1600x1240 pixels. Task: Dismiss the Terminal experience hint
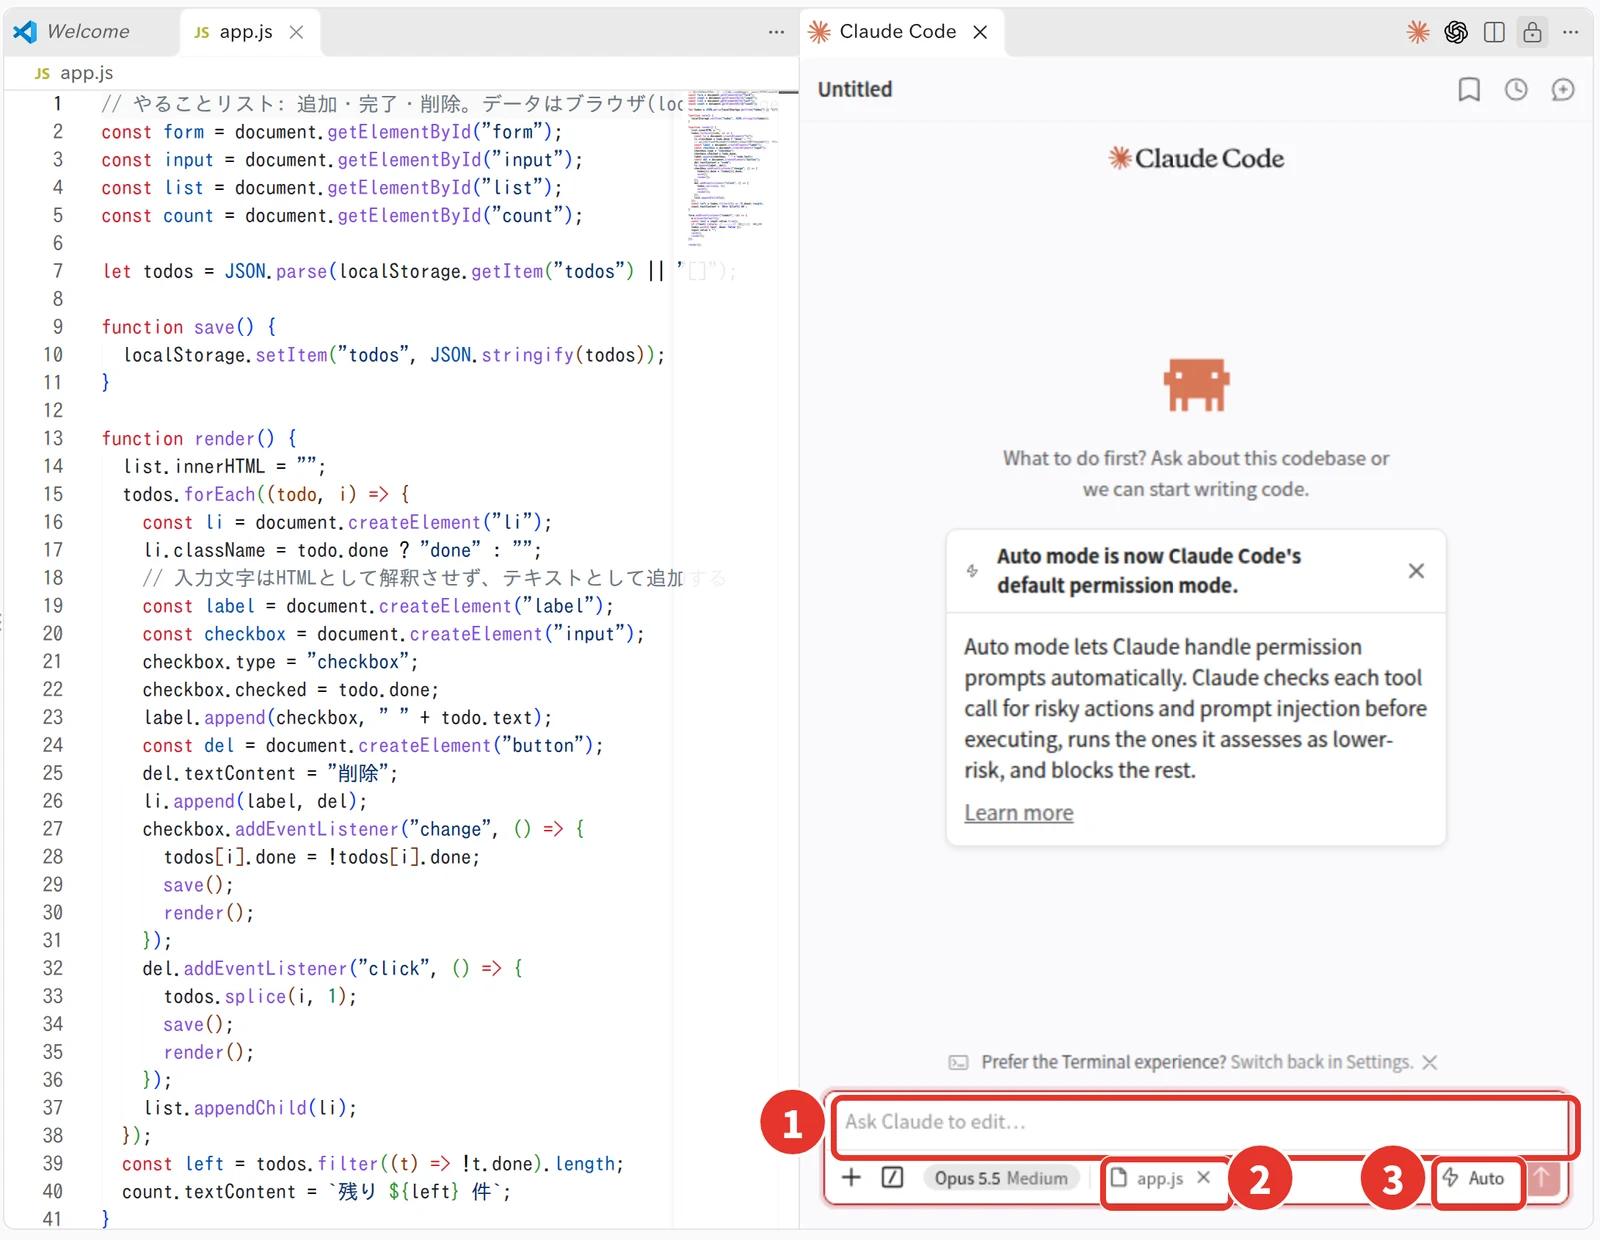coord(1430,1062)
